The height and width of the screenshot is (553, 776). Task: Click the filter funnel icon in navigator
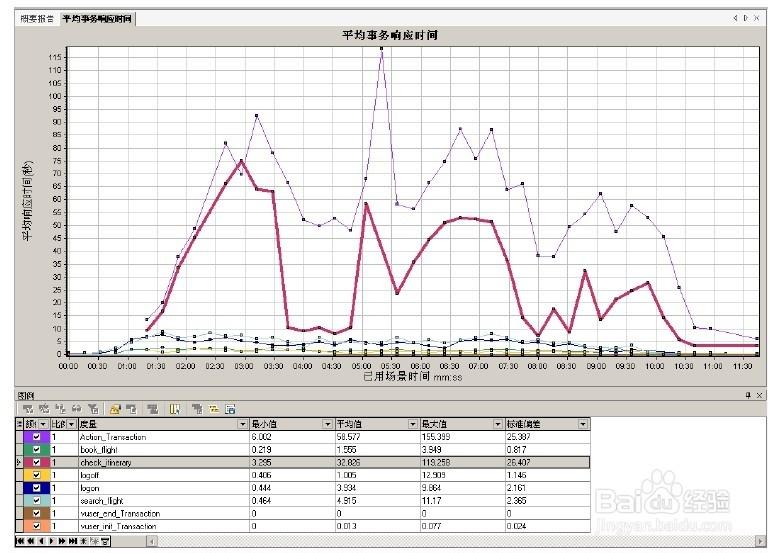[x=106, y=541]
